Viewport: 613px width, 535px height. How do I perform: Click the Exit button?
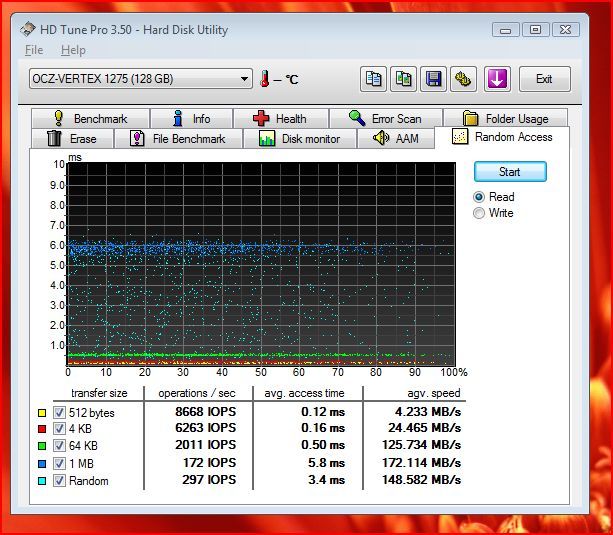click(545, 79)
